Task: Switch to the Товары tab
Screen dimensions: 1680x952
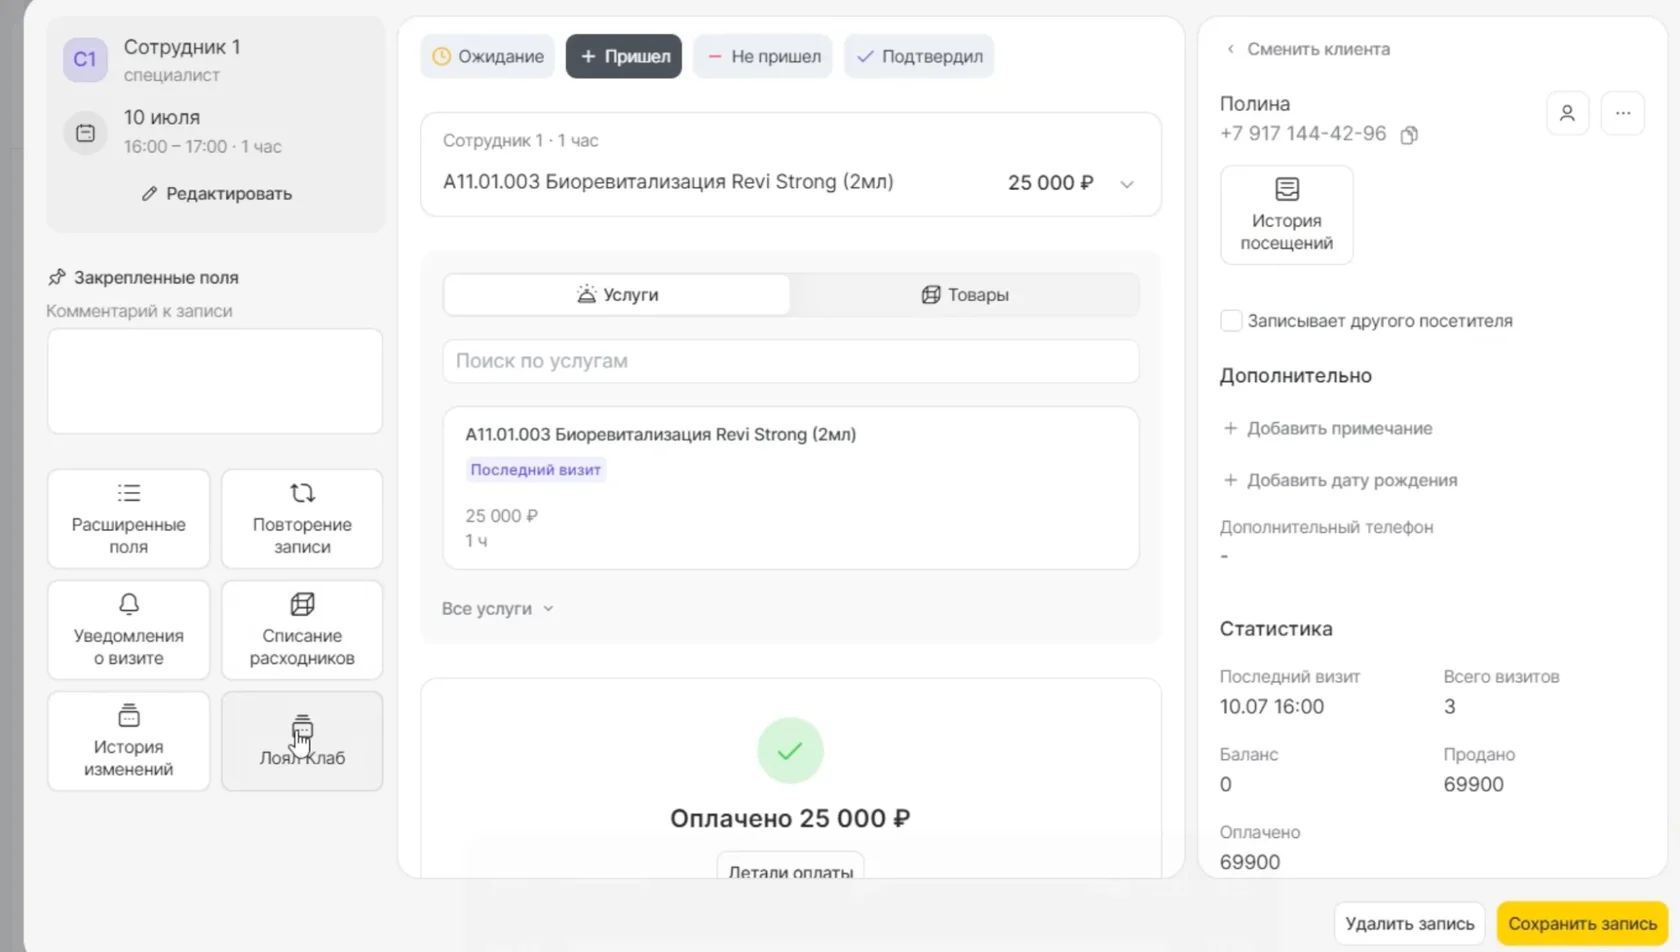Action: (964, 295)
